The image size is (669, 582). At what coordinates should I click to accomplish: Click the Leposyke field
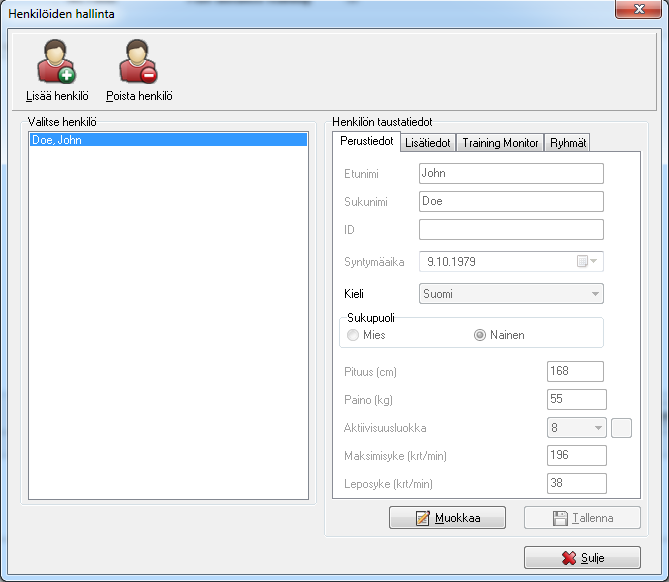pyautogui.click(x=576, y=483)
